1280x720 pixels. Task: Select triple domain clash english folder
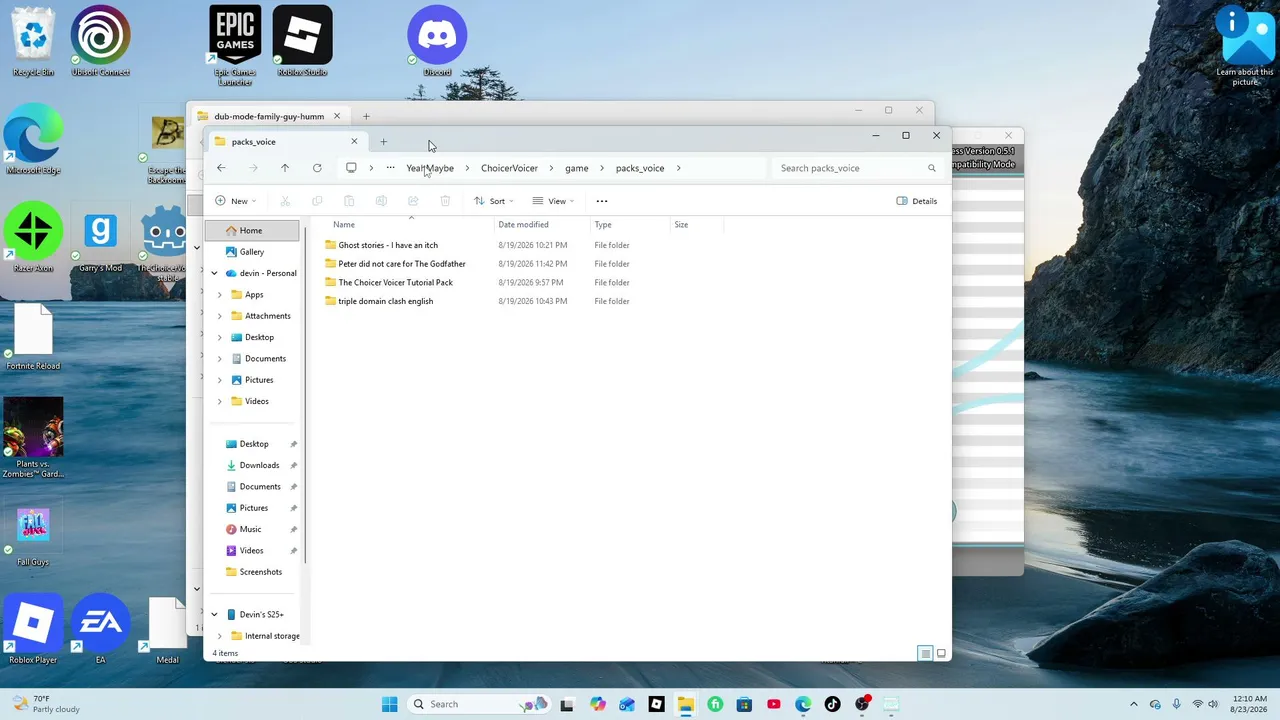coord(385,301)
